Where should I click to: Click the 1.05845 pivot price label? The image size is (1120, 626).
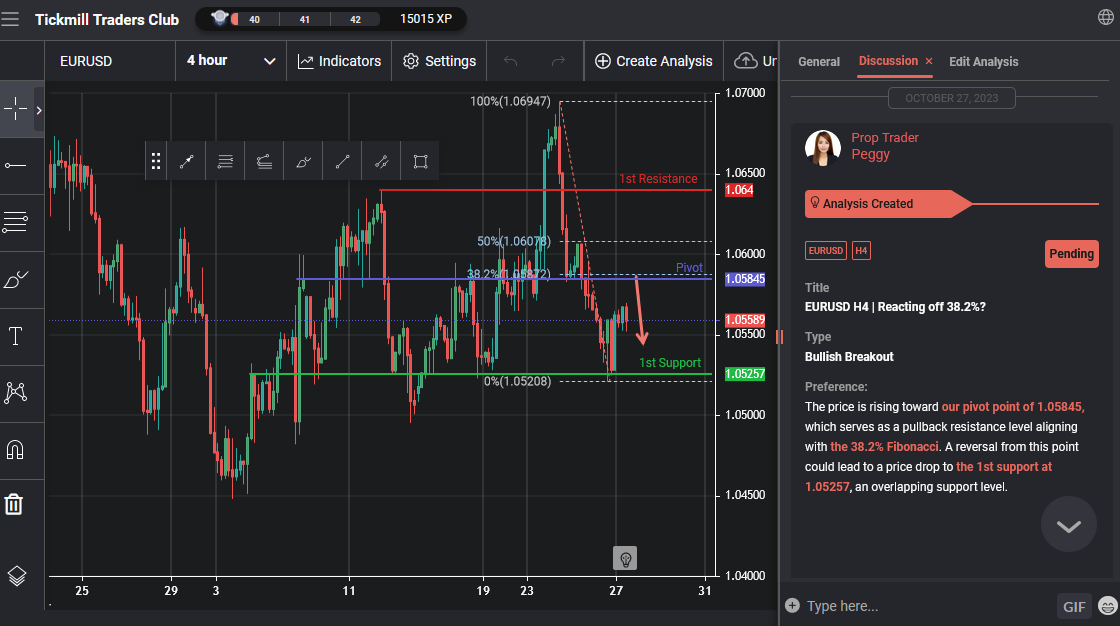point(745,279)
